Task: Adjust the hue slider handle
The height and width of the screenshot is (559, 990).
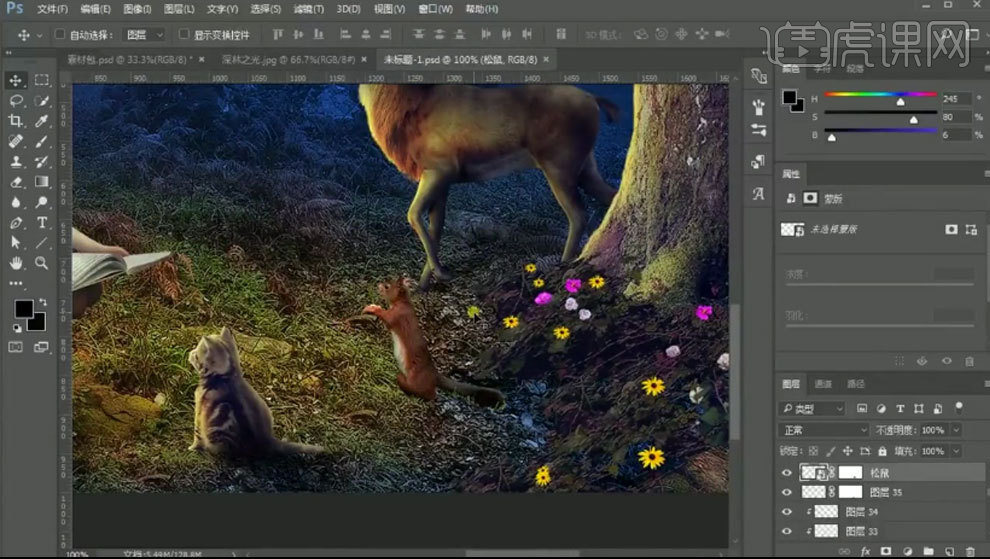Action: (x=900, y=101)
